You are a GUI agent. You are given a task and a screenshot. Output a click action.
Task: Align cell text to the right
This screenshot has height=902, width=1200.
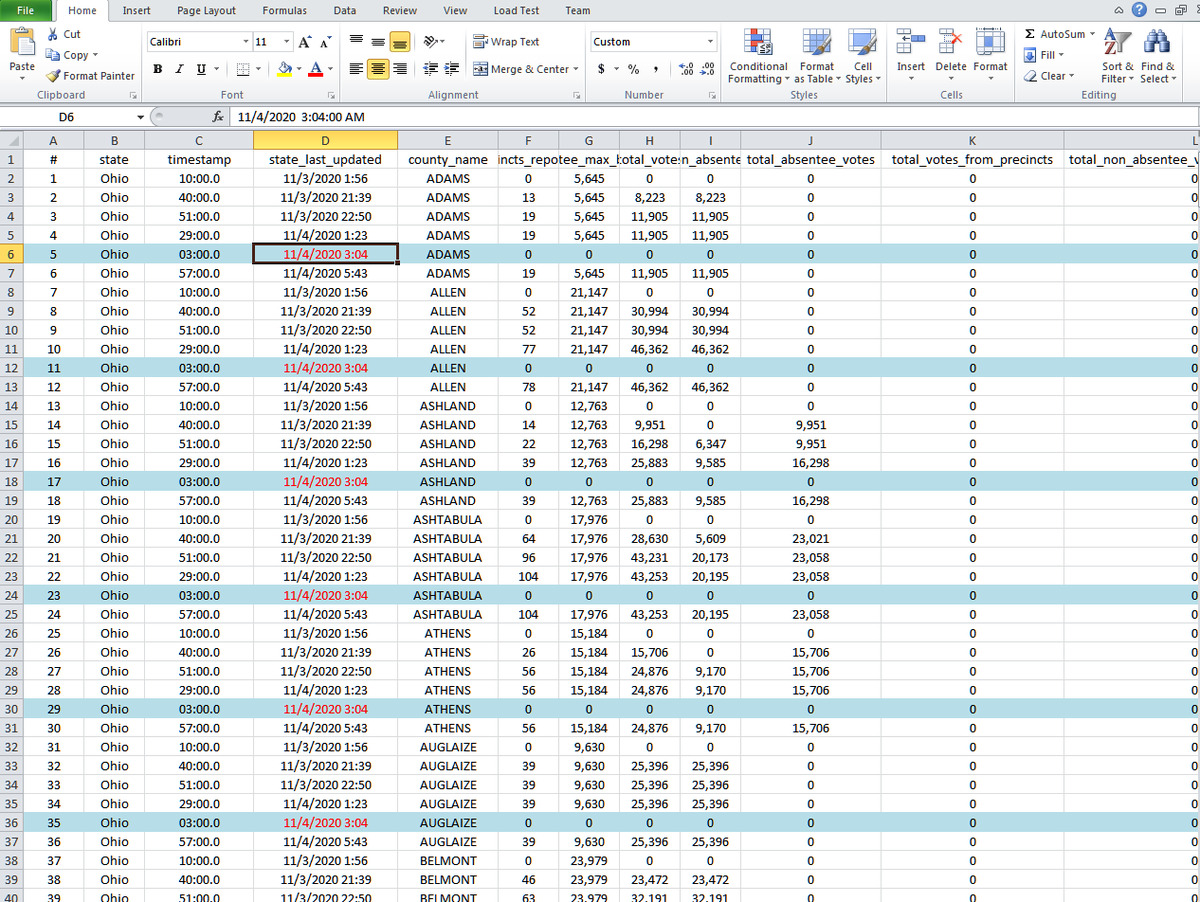(399, 69)
